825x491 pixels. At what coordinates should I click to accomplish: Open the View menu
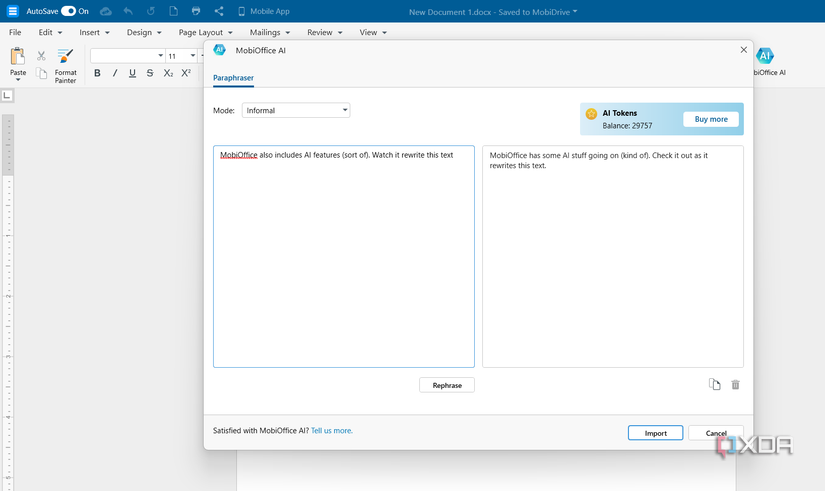[373, 32]
